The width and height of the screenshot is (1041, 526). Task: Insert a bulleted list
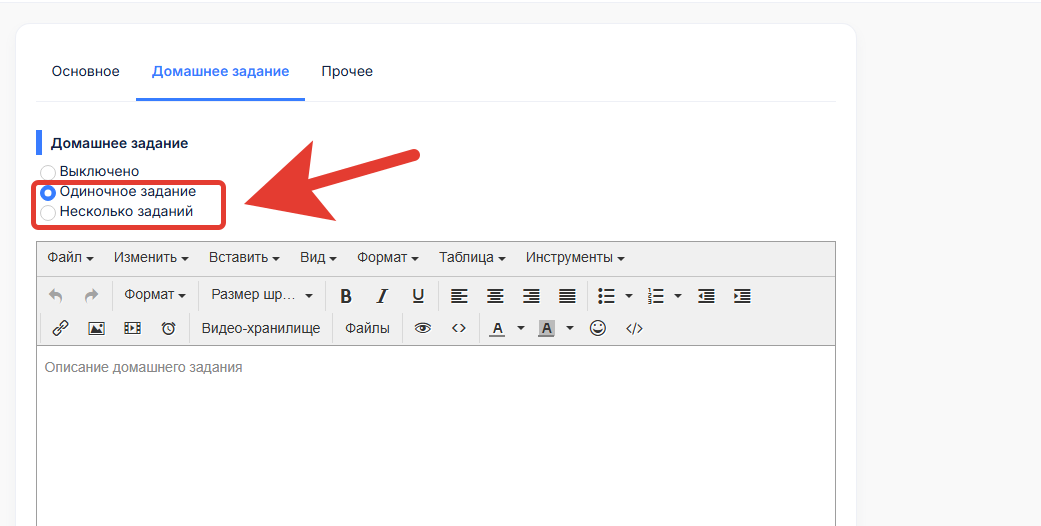(x=606, y=296)
